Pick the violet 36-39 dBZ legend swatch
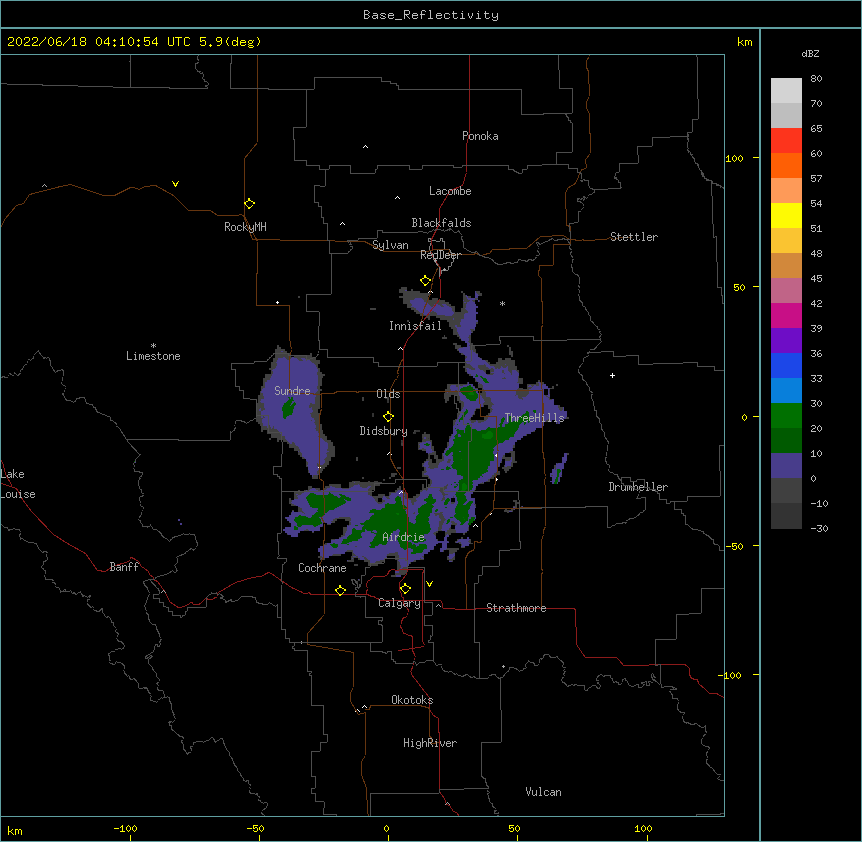This screenshot has width=862, height=842. 786,341
